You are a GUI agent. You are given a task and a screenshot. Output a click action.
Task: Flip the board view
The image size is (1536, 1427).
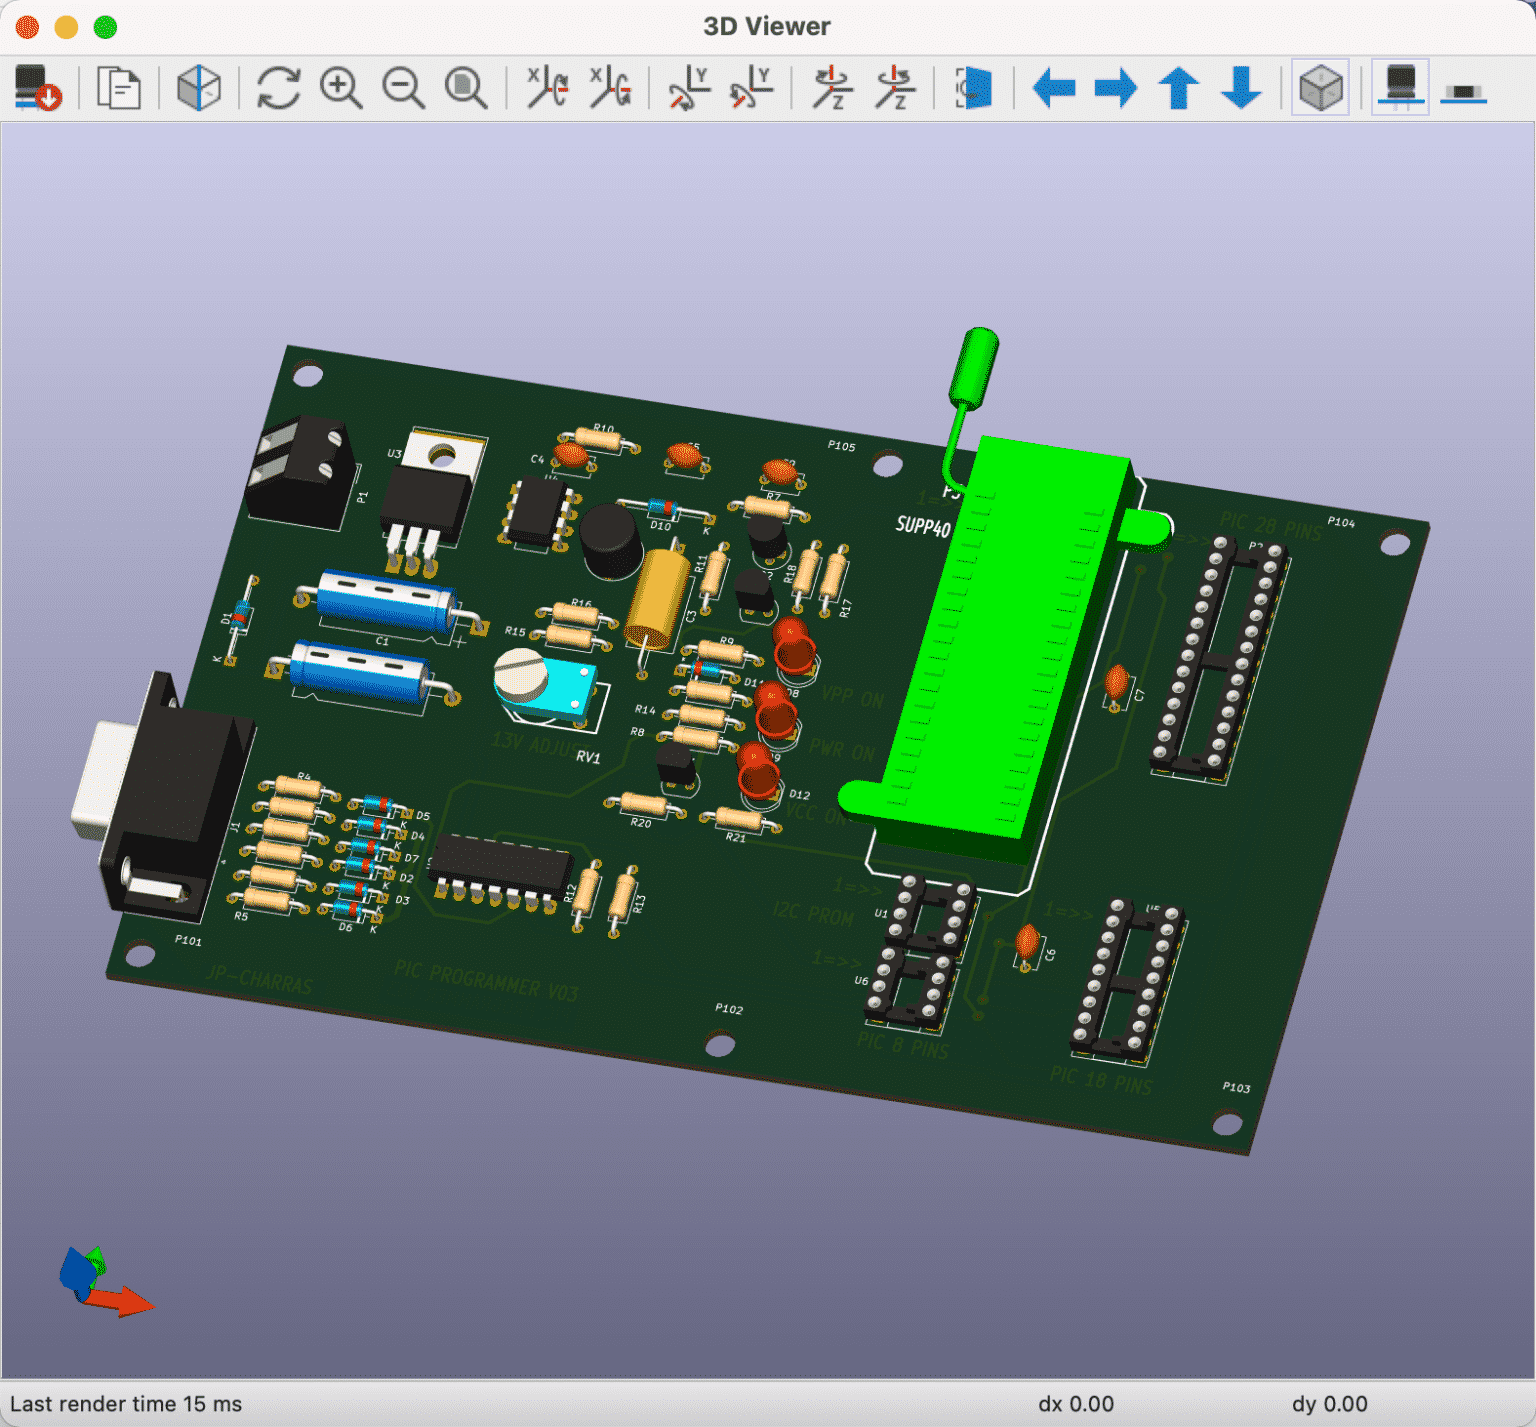pos(974,88)
